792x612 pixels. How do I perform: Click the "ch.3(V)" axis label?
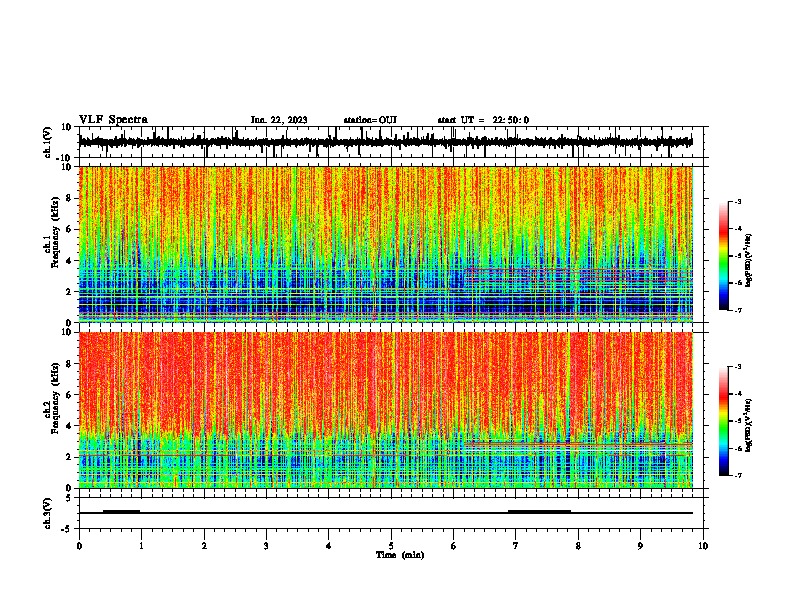tap(48, 513)
